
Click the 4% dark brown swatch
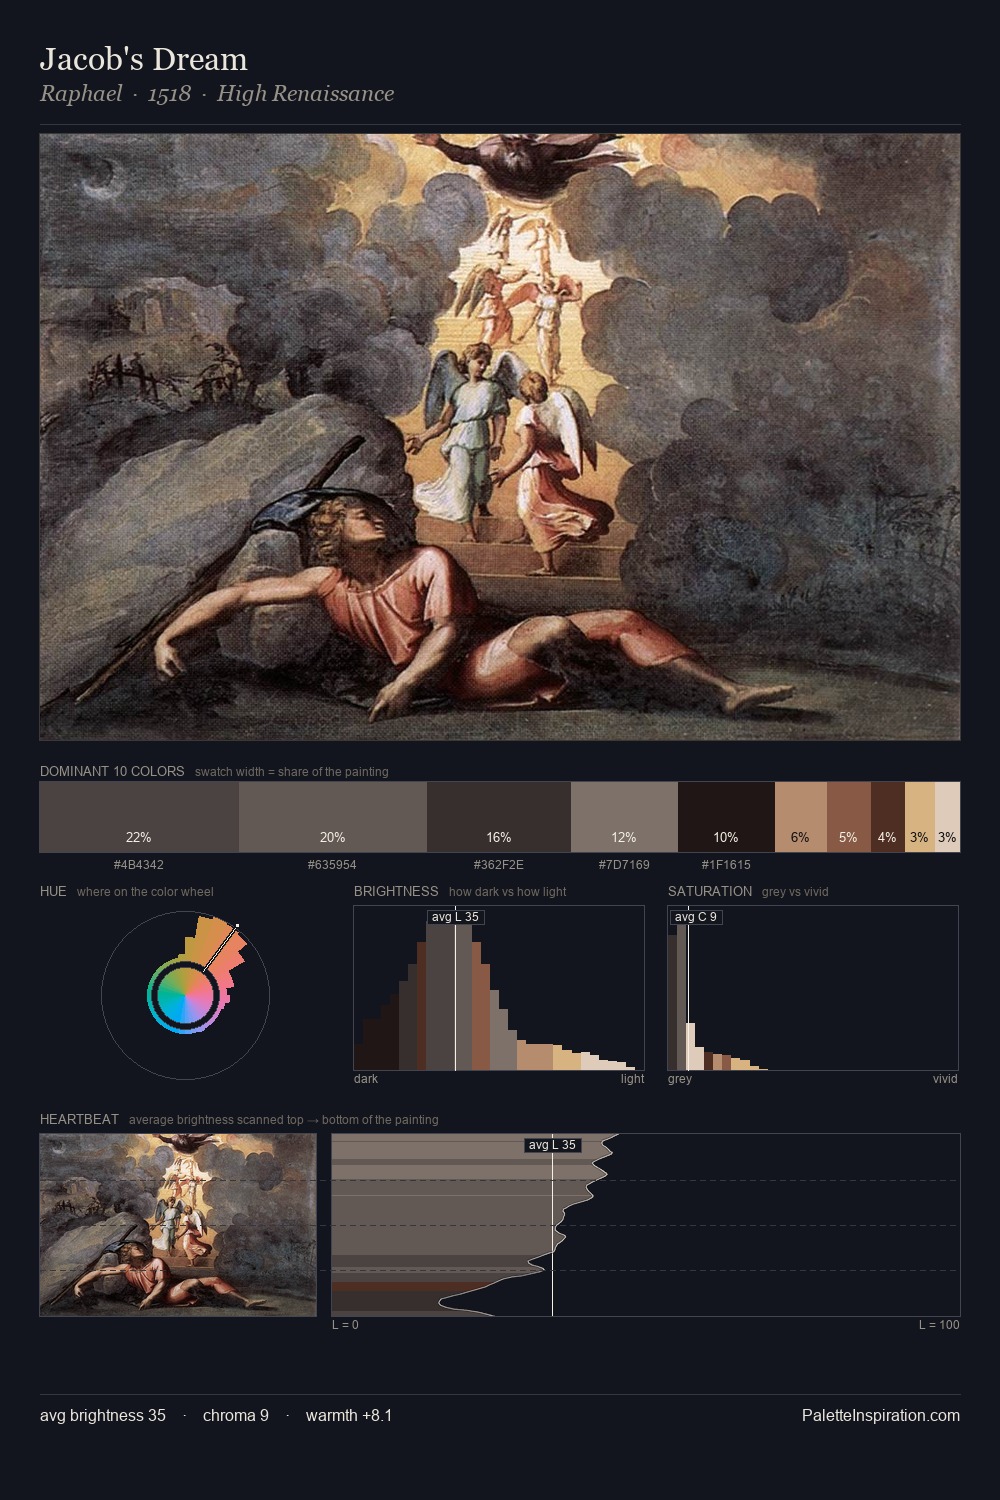click(x=888, y=817)
